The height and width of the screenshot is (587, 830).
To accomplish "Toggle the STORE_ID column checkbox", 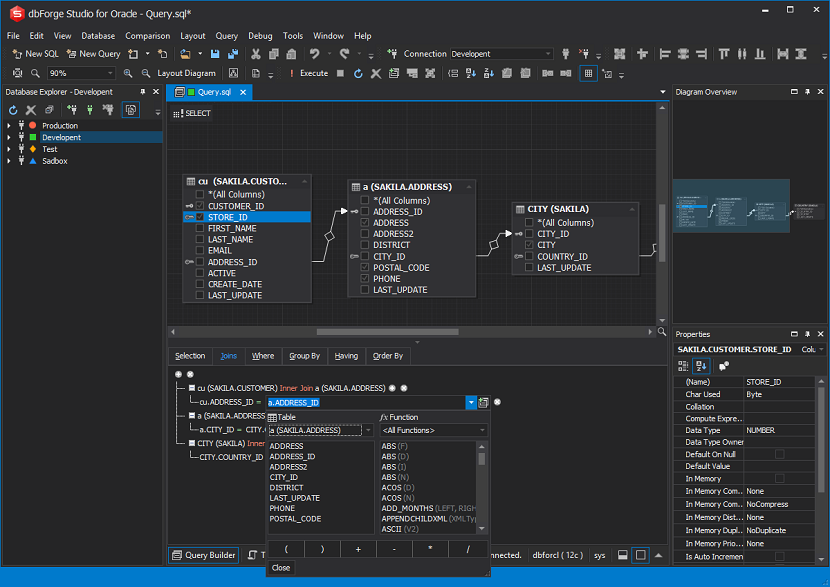I will (200, 216).
